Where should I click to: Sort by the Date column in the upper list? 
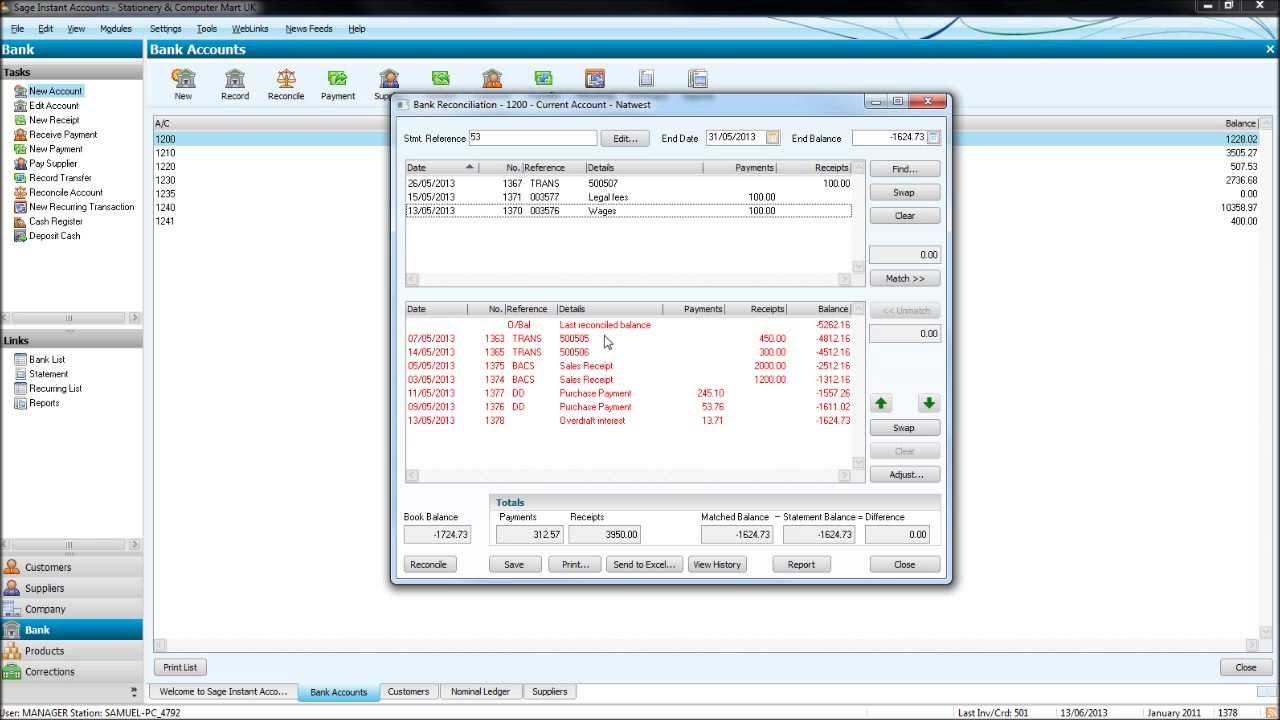tap(441, 168)
